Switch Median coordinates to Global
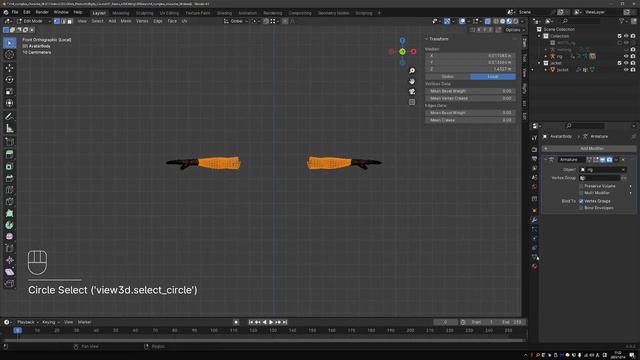The width and height of the screenshot is (640, 360). pyautogui.click(x=448, y=76)
